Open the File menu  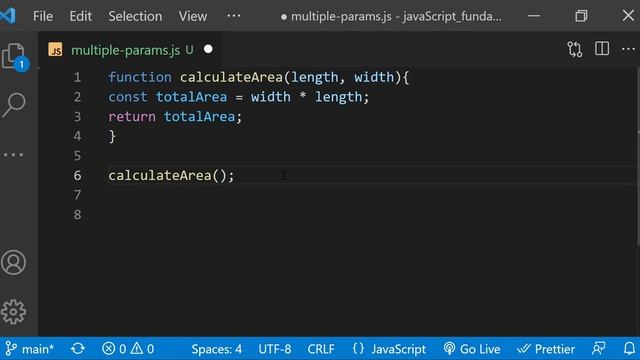click(x=43, y=16)
